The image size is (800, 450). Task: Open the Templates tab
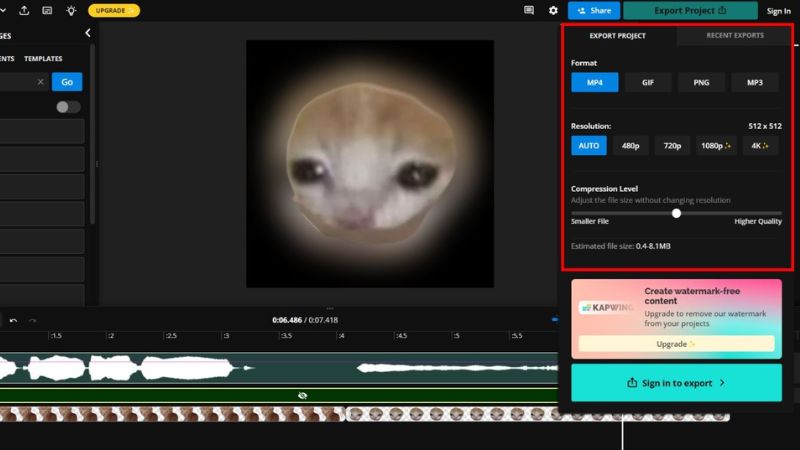coord(43,59)
